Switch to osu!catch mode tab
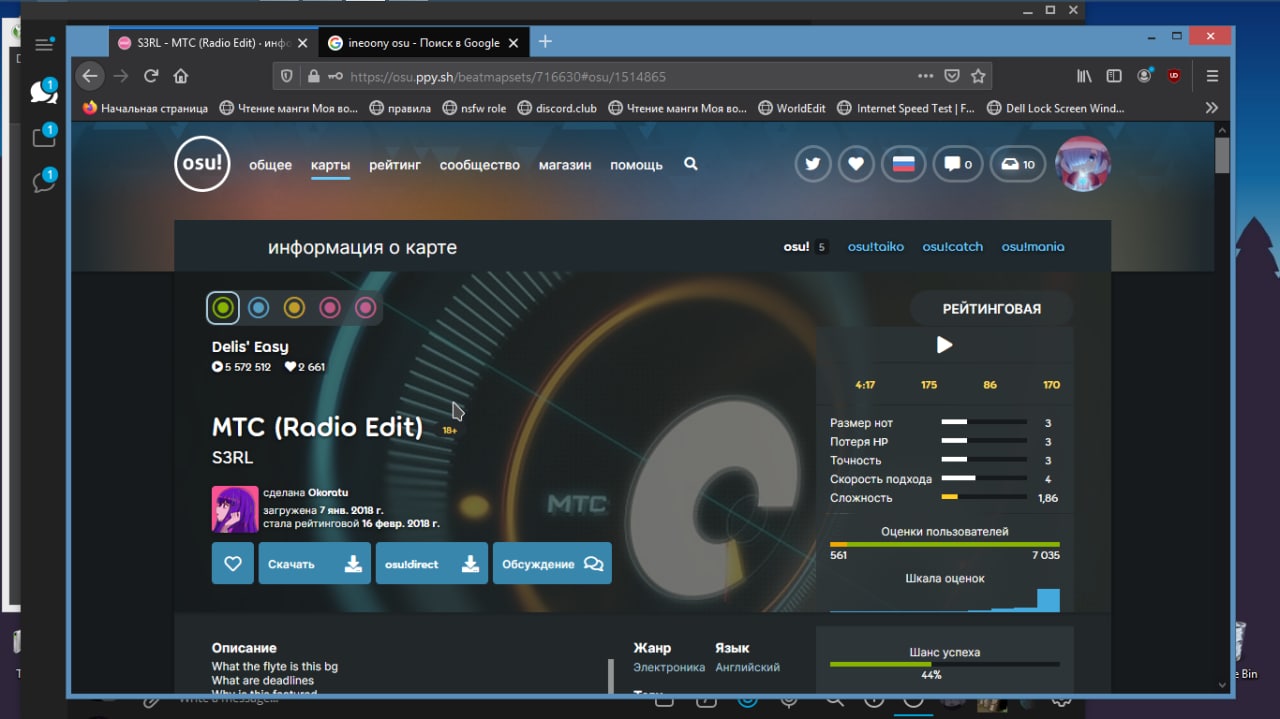Viewport: 1280px width, 719px height. (x=953, y=247)
